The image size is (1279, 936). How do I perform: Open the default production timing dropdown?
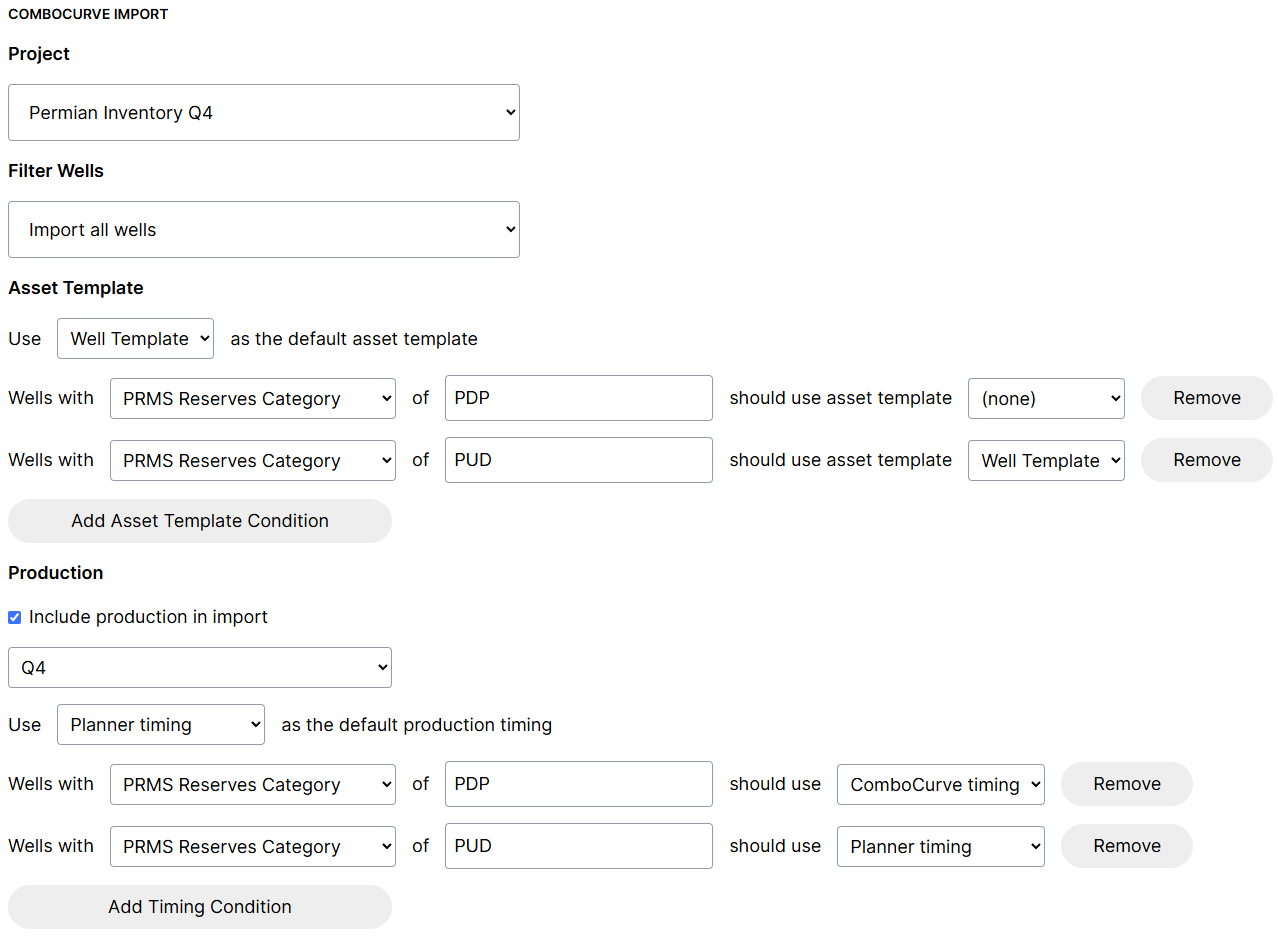160,724
